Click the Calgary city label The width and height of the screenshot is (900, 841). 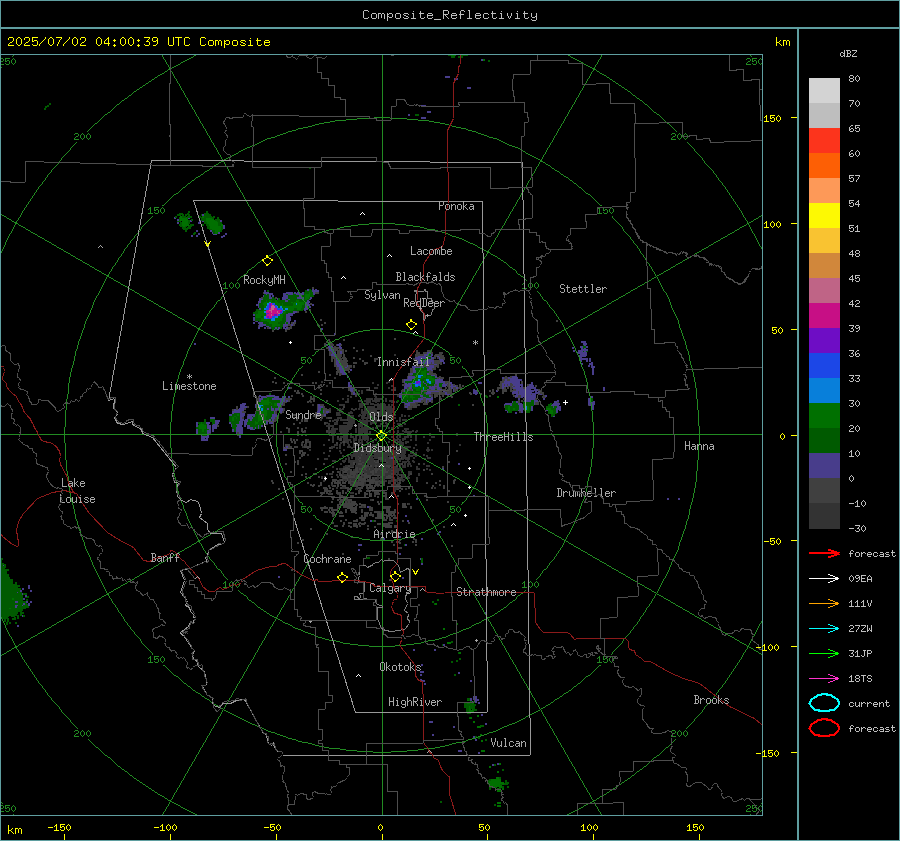click(x=390, y=588)
